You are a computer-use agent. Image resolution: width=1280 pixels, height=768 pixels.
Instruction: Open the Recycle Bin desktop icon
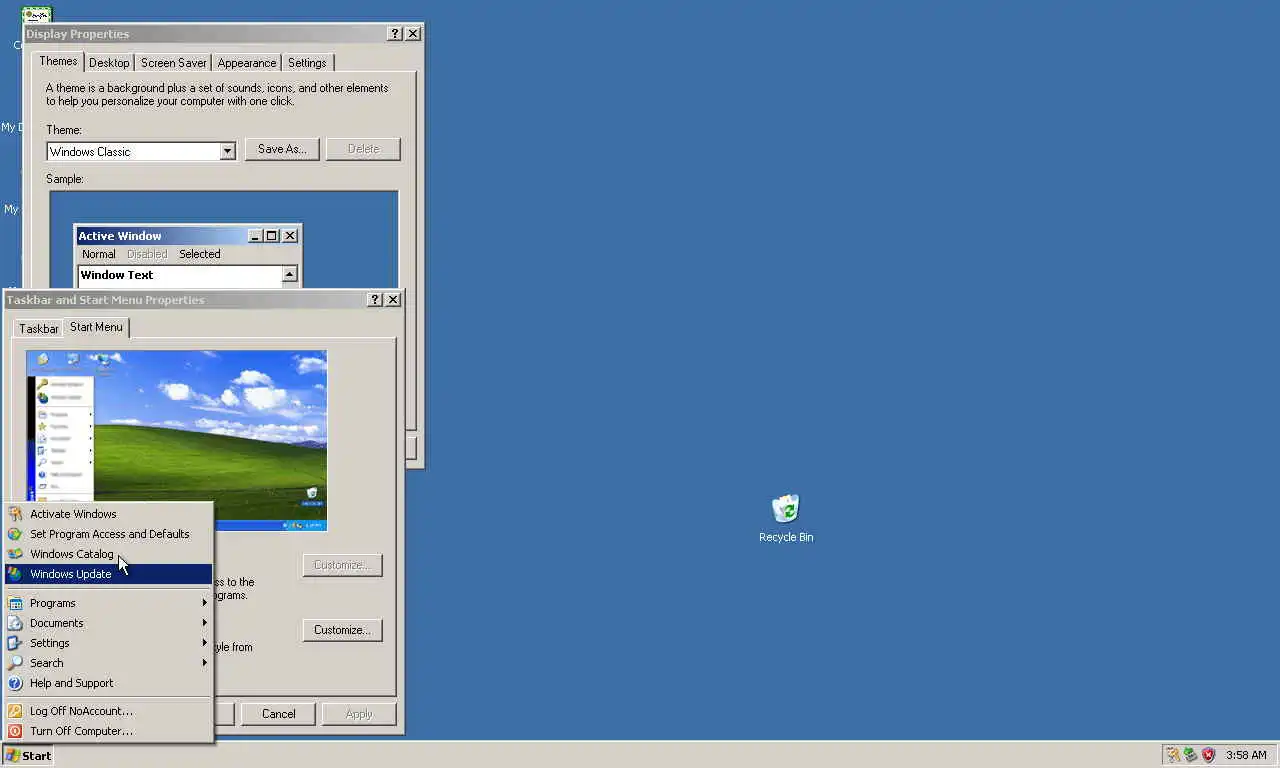point(786,518)
